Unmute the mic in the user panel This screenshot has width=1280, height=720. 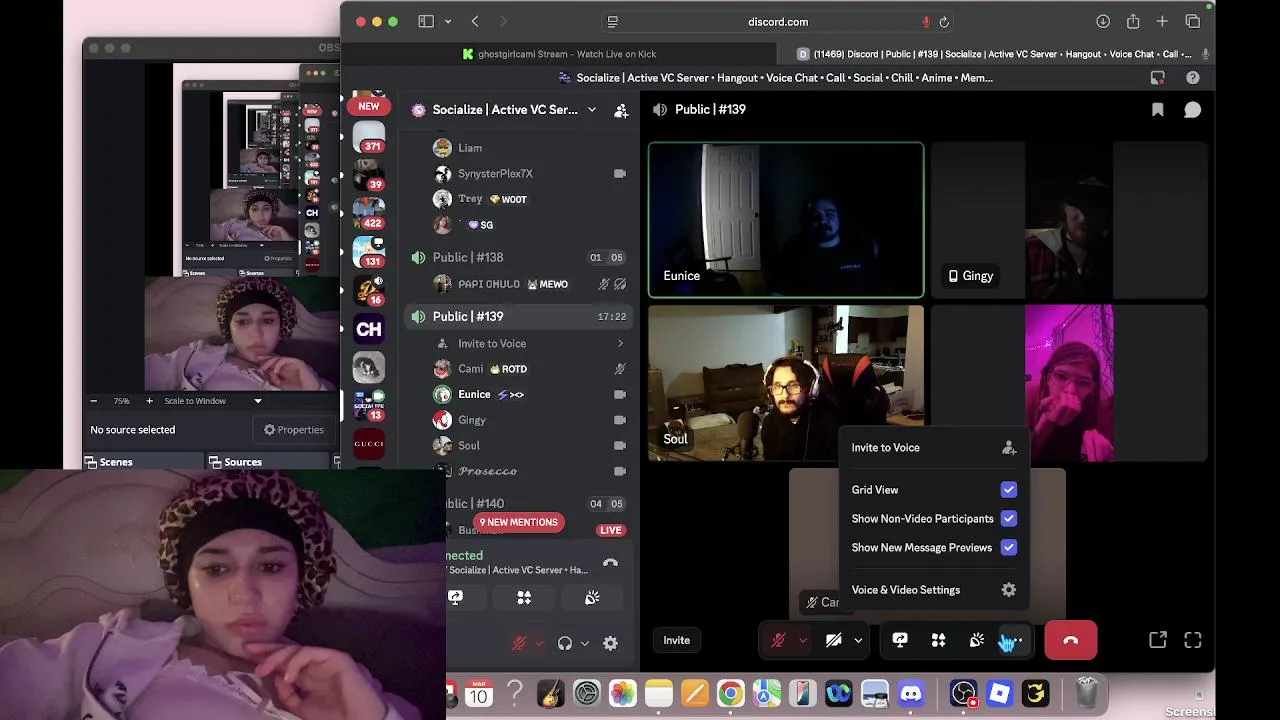pyautogui.click(x=518, y=644)
